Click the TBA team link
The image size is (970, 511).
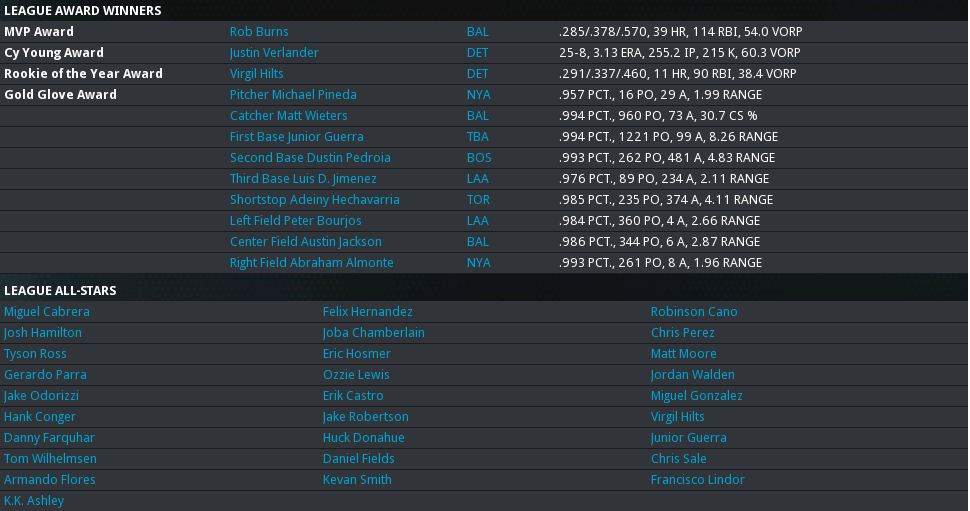tap(478, 137)
